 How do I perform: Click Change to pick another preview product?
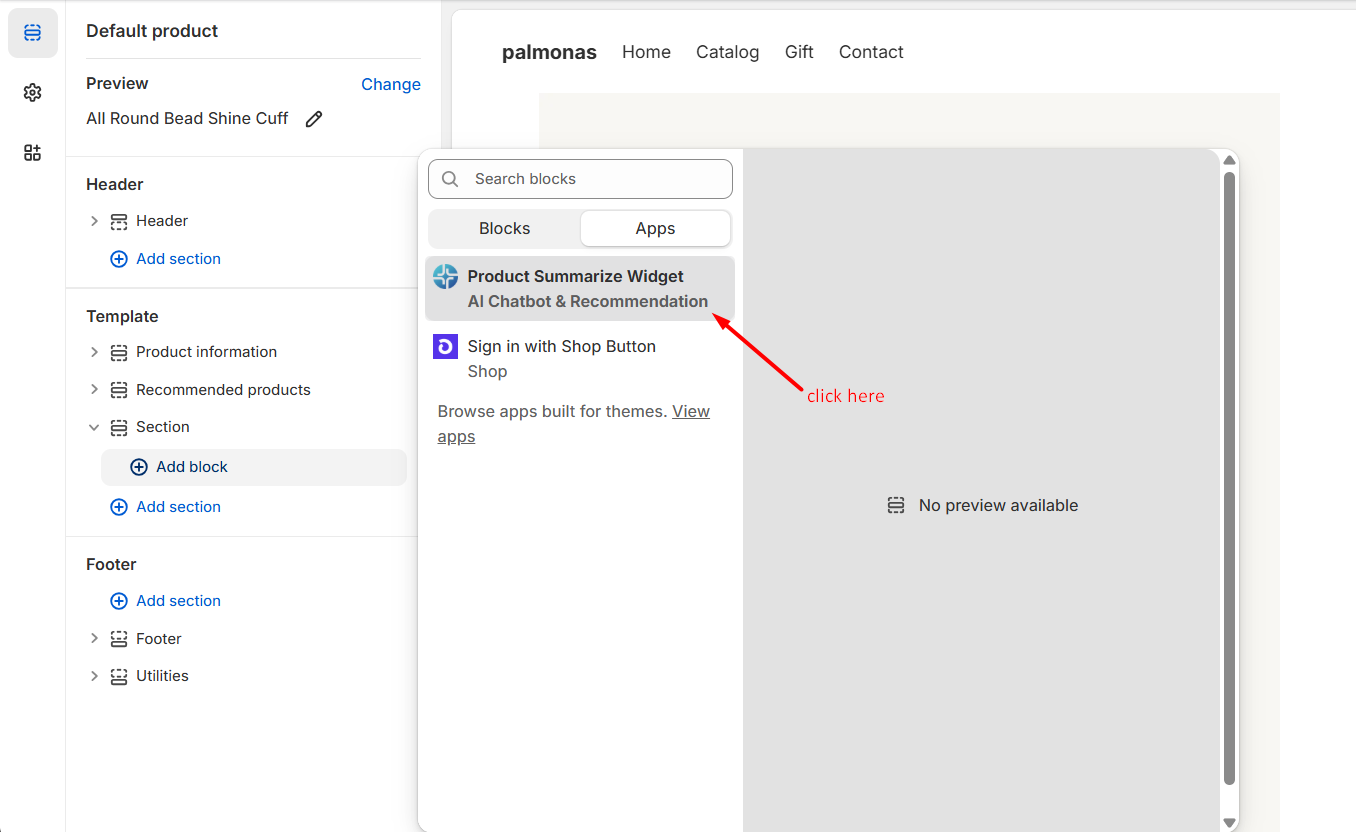tap(390, 84)
